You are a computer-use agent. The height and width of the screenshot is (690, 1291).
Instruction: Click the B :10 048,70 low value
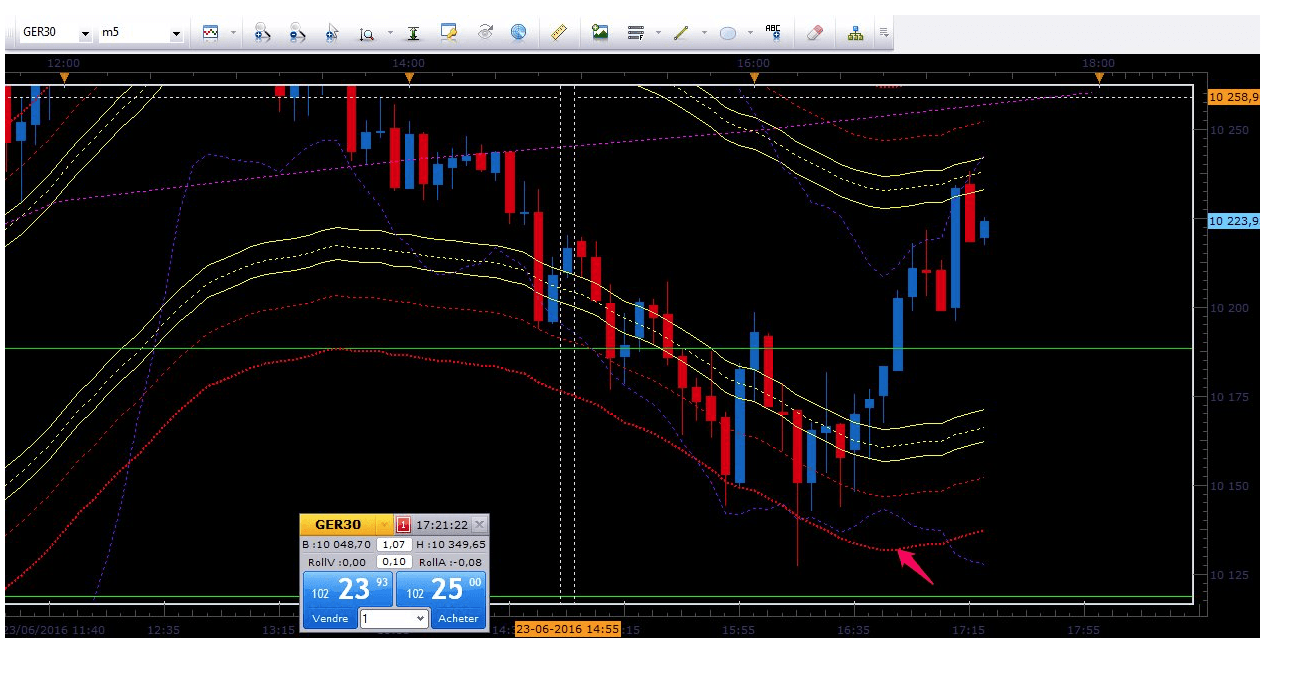click(x=337, y=545)
